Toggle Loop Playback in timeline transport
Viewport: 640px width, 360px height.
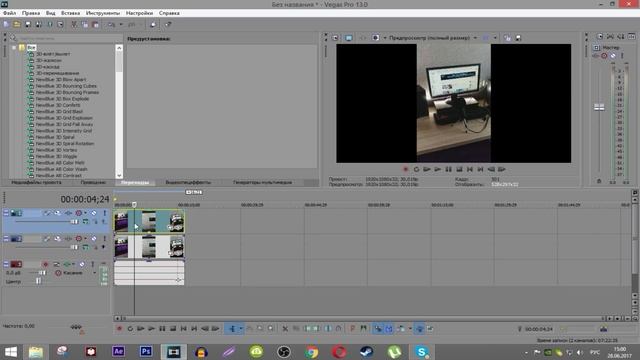pos(130,329)
